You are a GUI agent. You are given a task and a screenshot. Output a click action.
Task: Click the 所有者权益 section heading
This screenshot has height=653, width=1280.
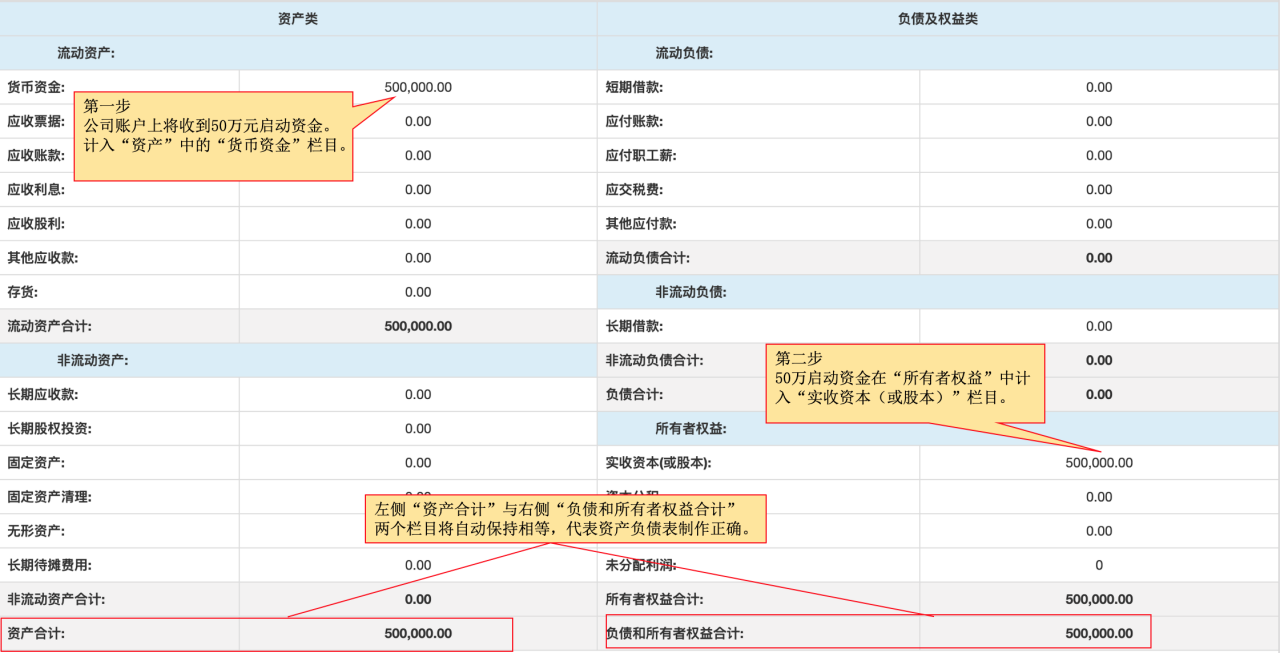(690, 429)
